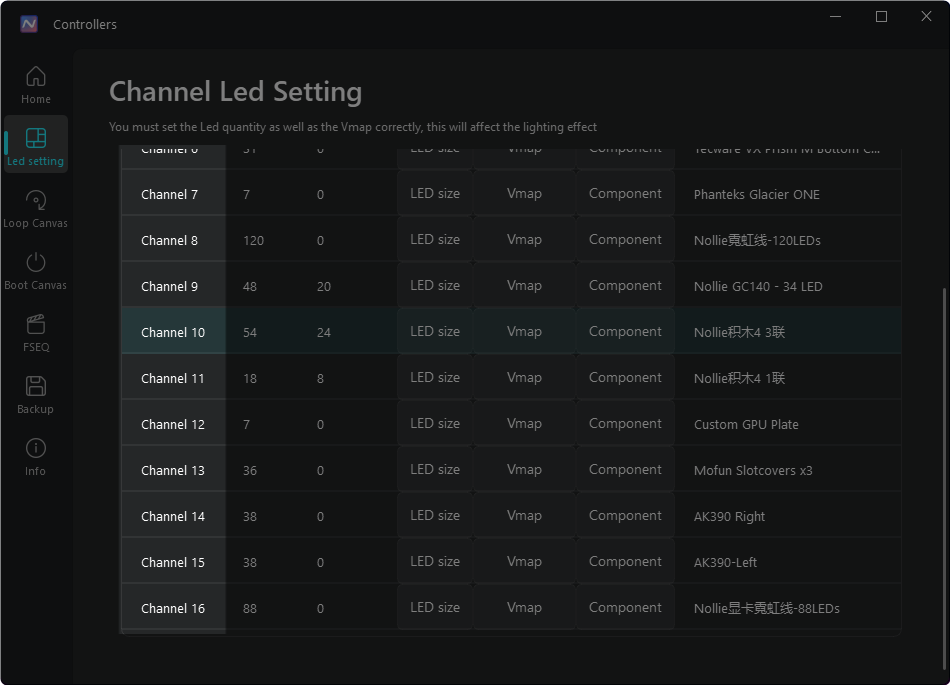Choose Component for Channel 15

[x=625, y=561]
